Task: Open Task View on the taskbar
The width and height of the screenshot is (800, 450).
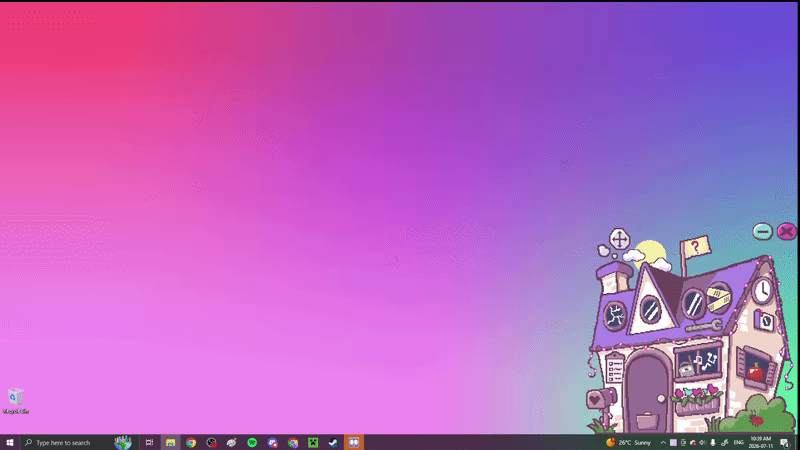Action: [x=149, y=442]
